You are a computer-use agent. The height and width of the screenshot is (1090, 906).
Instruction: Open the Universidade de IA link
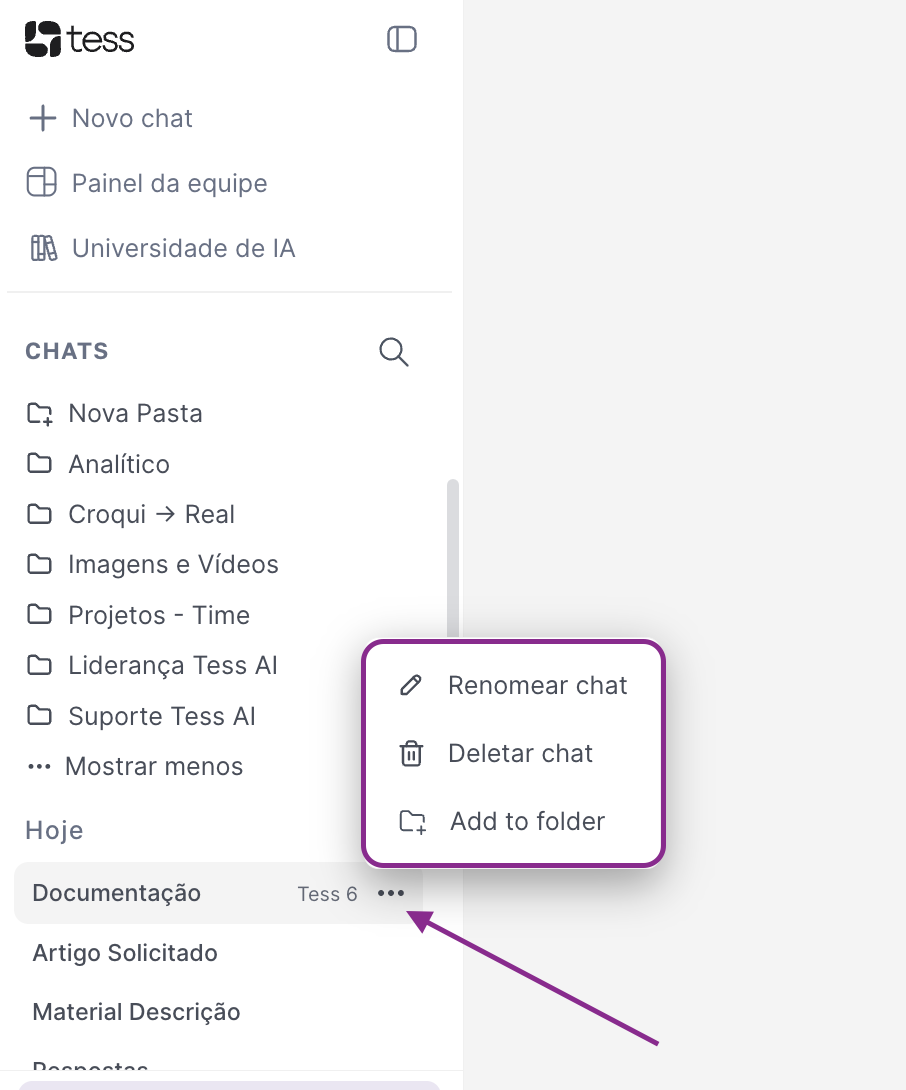pyautogui.click(x=185, y=248)
